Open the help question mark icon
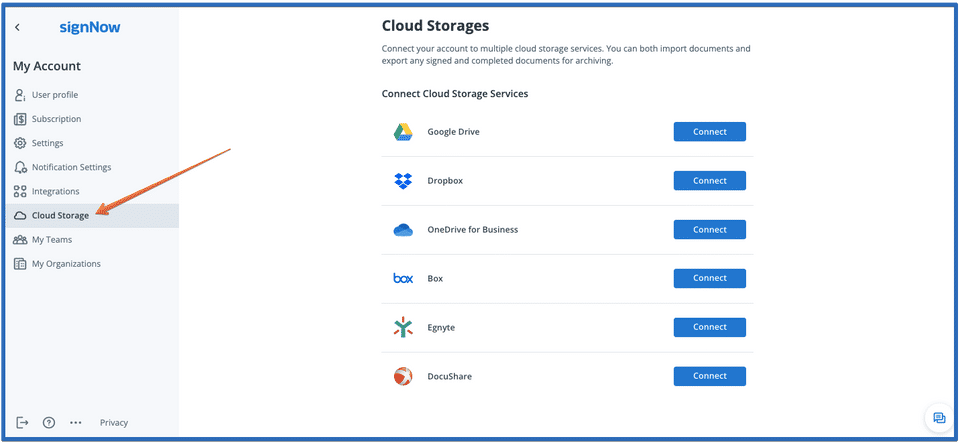 [x=48, y=423]
